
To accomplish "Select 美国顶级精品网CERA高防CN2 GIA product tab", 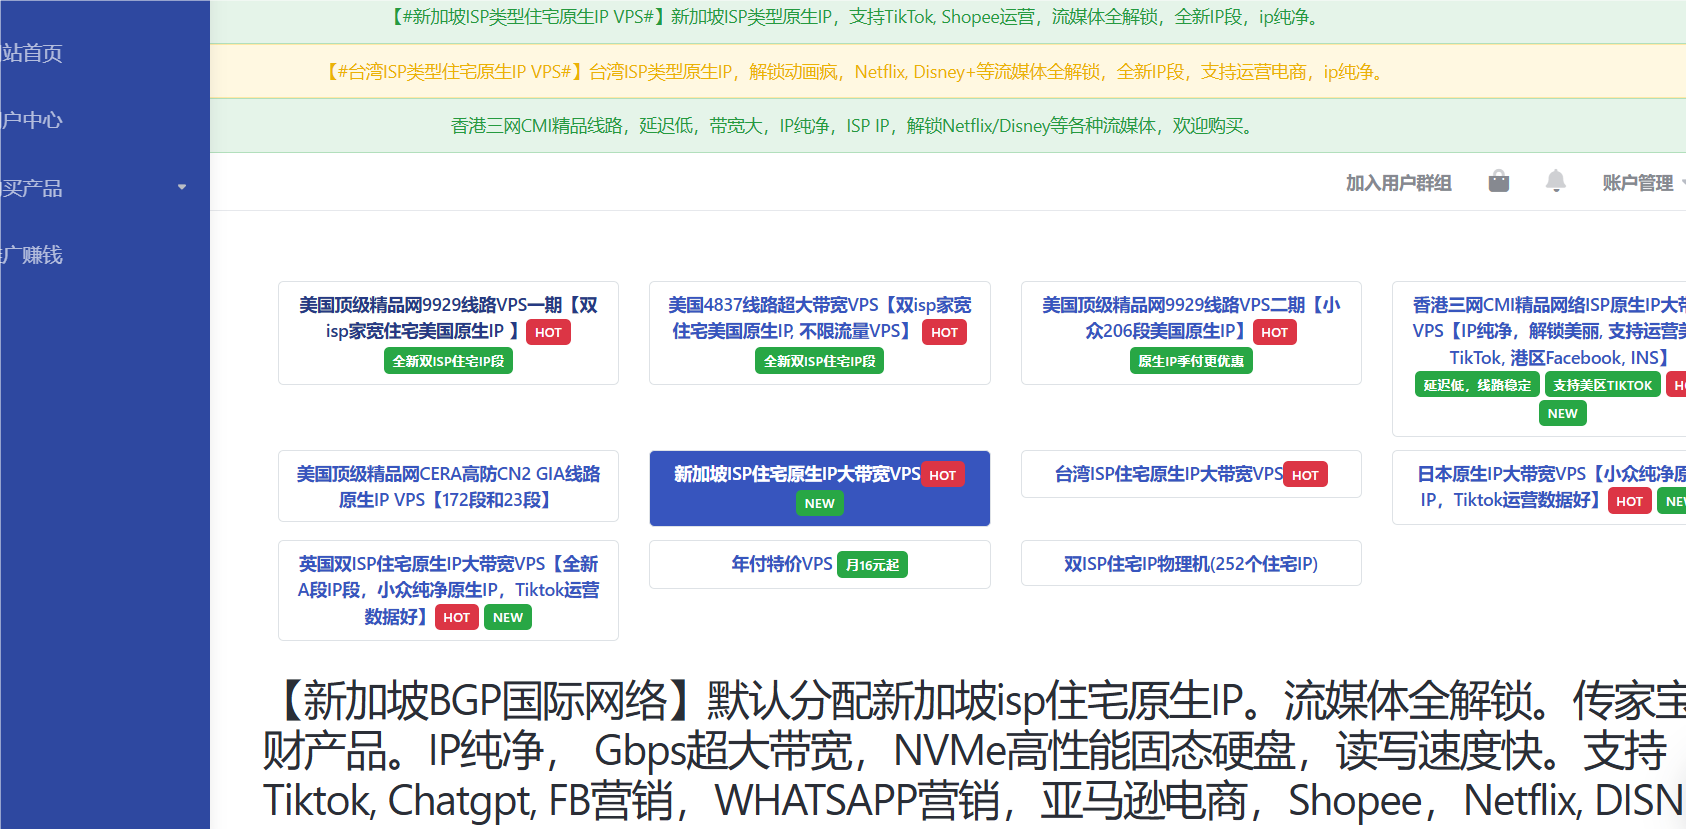I will pos(448,486).
